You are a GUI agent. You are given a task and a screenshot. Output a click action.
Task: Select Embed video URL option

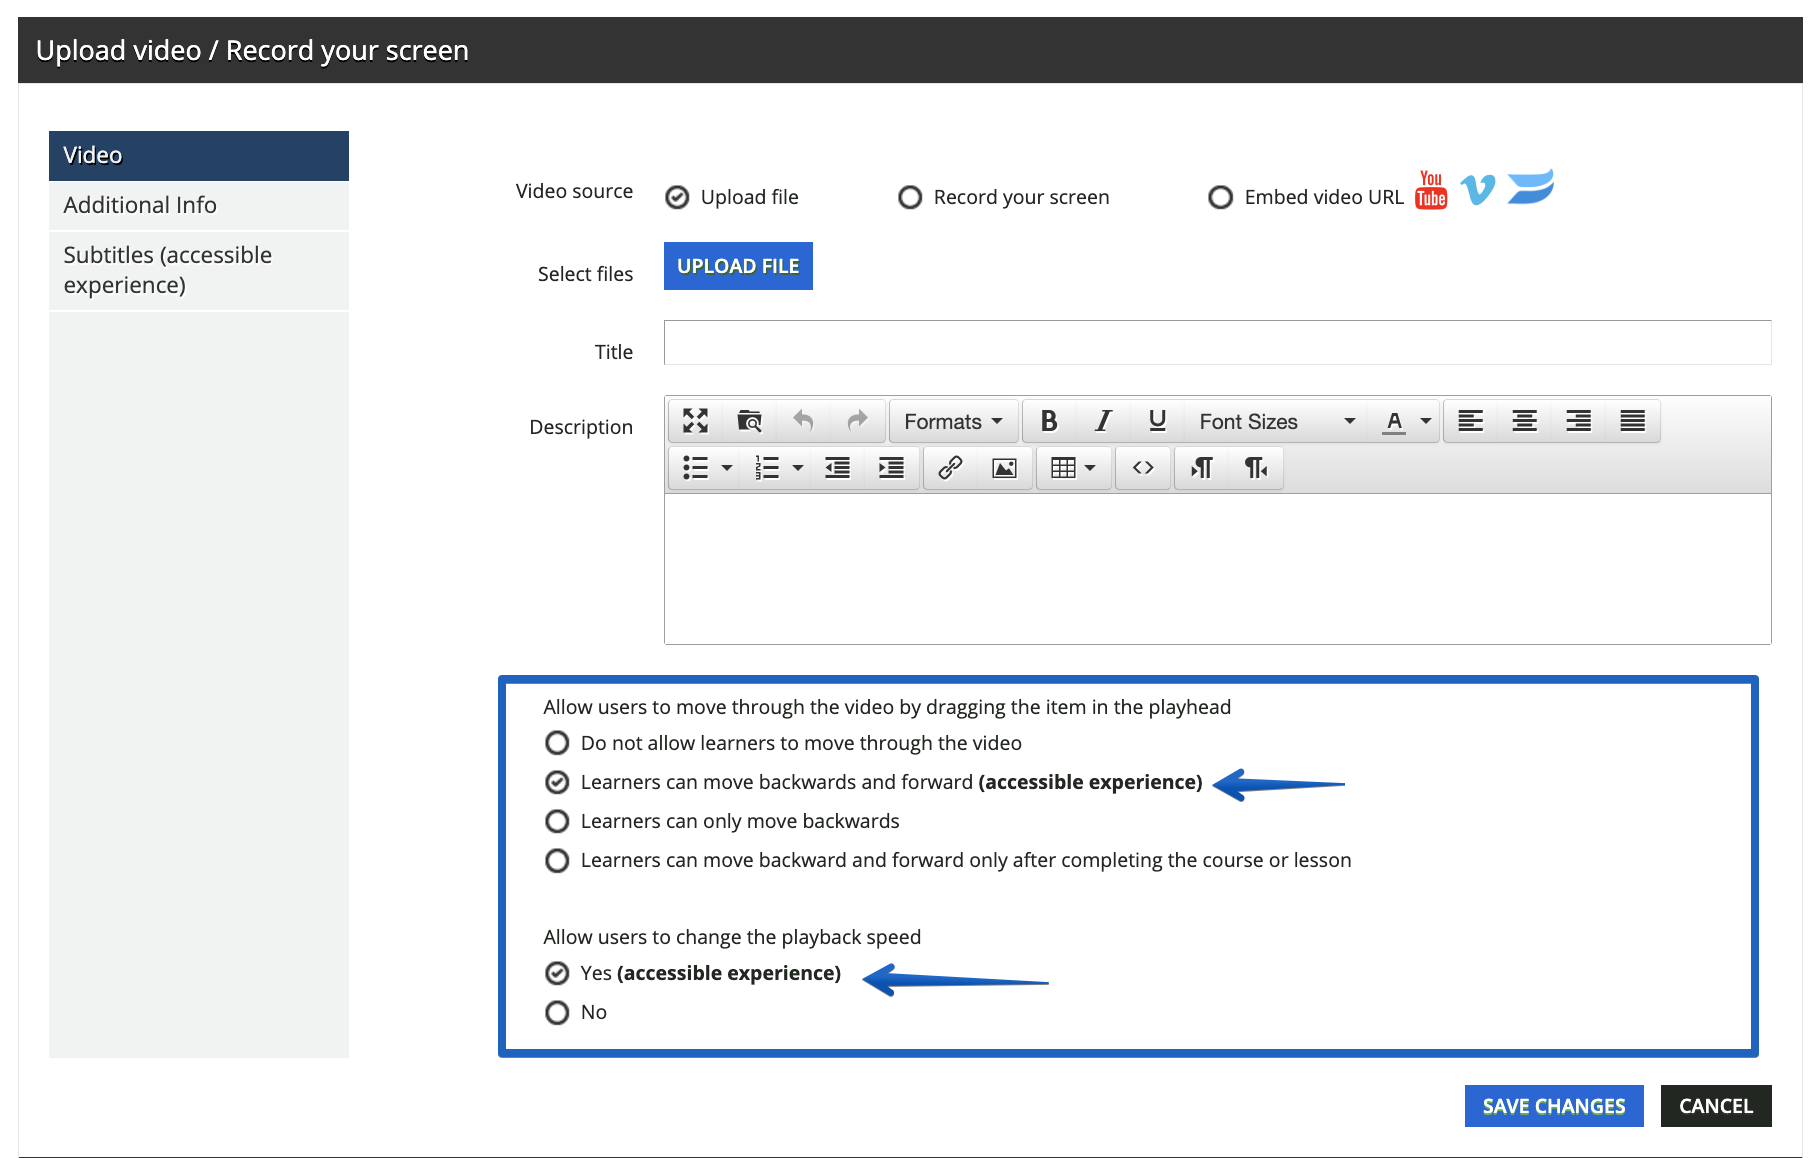[x=1220, y=197]
